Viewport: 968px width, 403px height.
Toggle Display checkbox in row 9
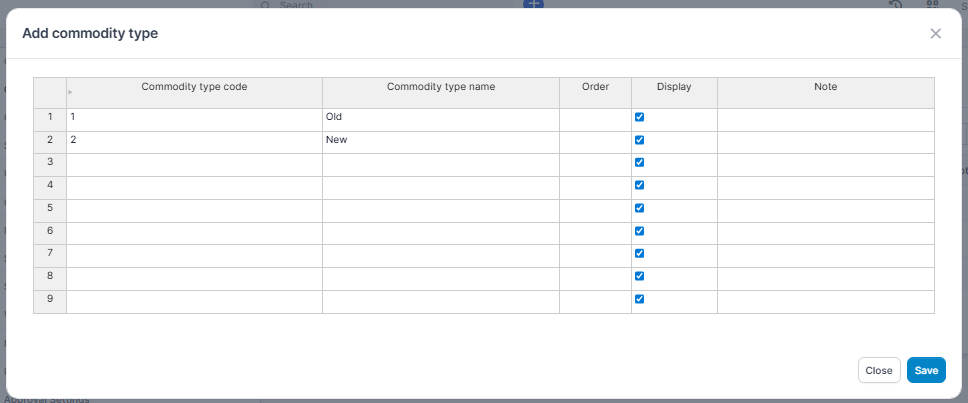[640, 299]
